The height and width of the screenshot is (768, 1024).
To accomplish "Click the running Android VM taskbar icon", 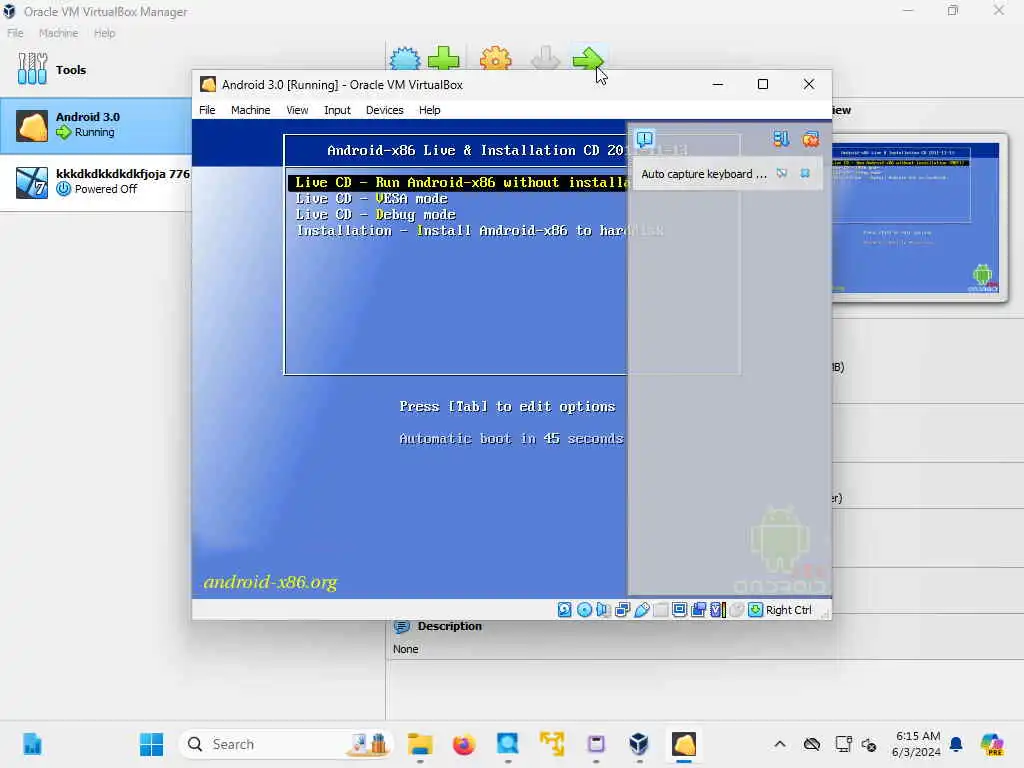I will tap(684, 744).
